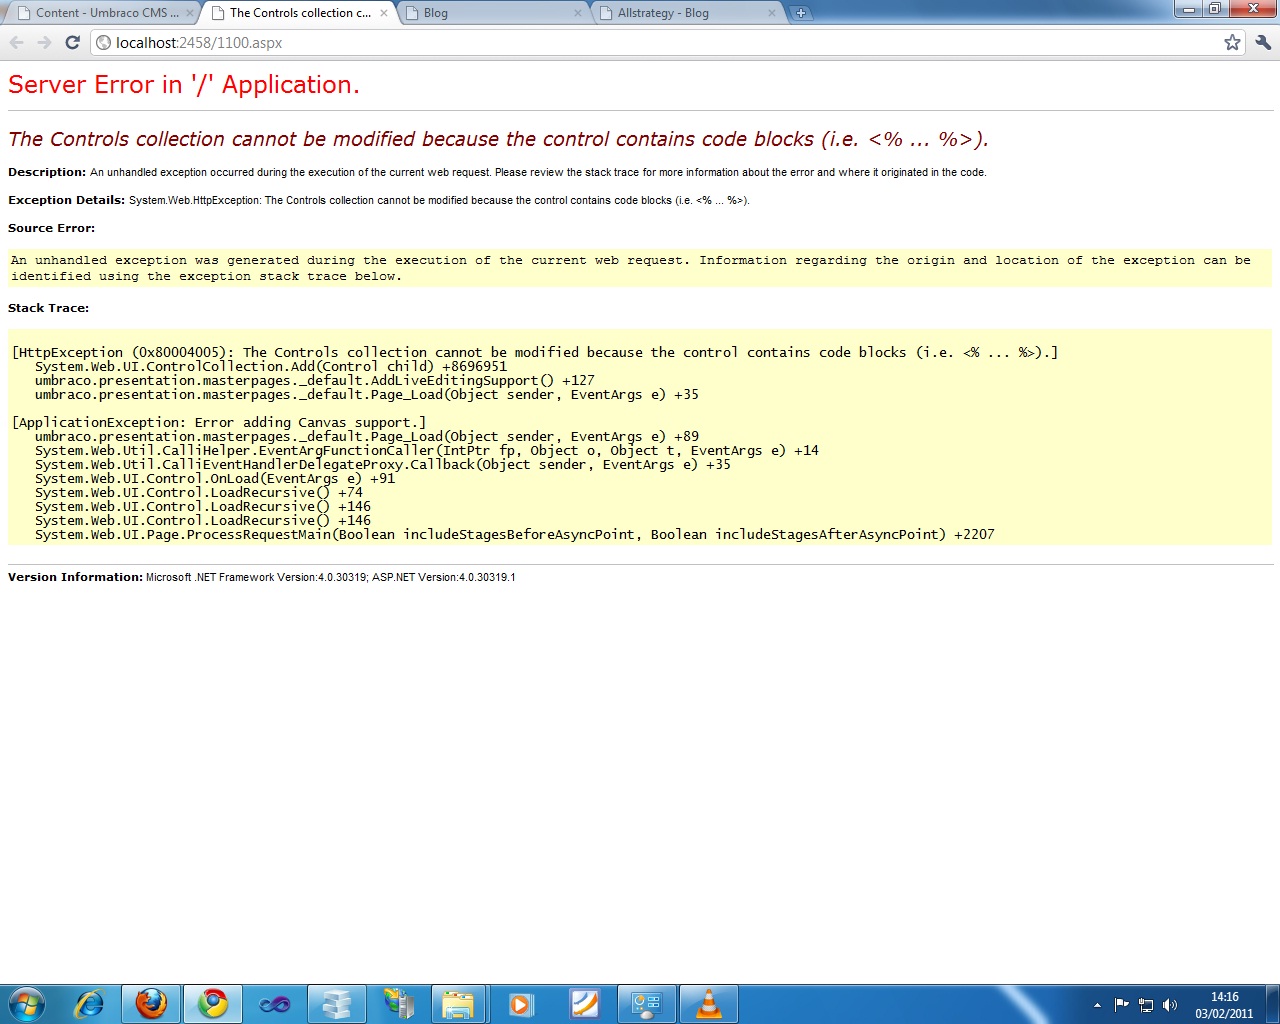
Task: Switch to Chrome in the taskbar
Action: [x=213, y=1004]
